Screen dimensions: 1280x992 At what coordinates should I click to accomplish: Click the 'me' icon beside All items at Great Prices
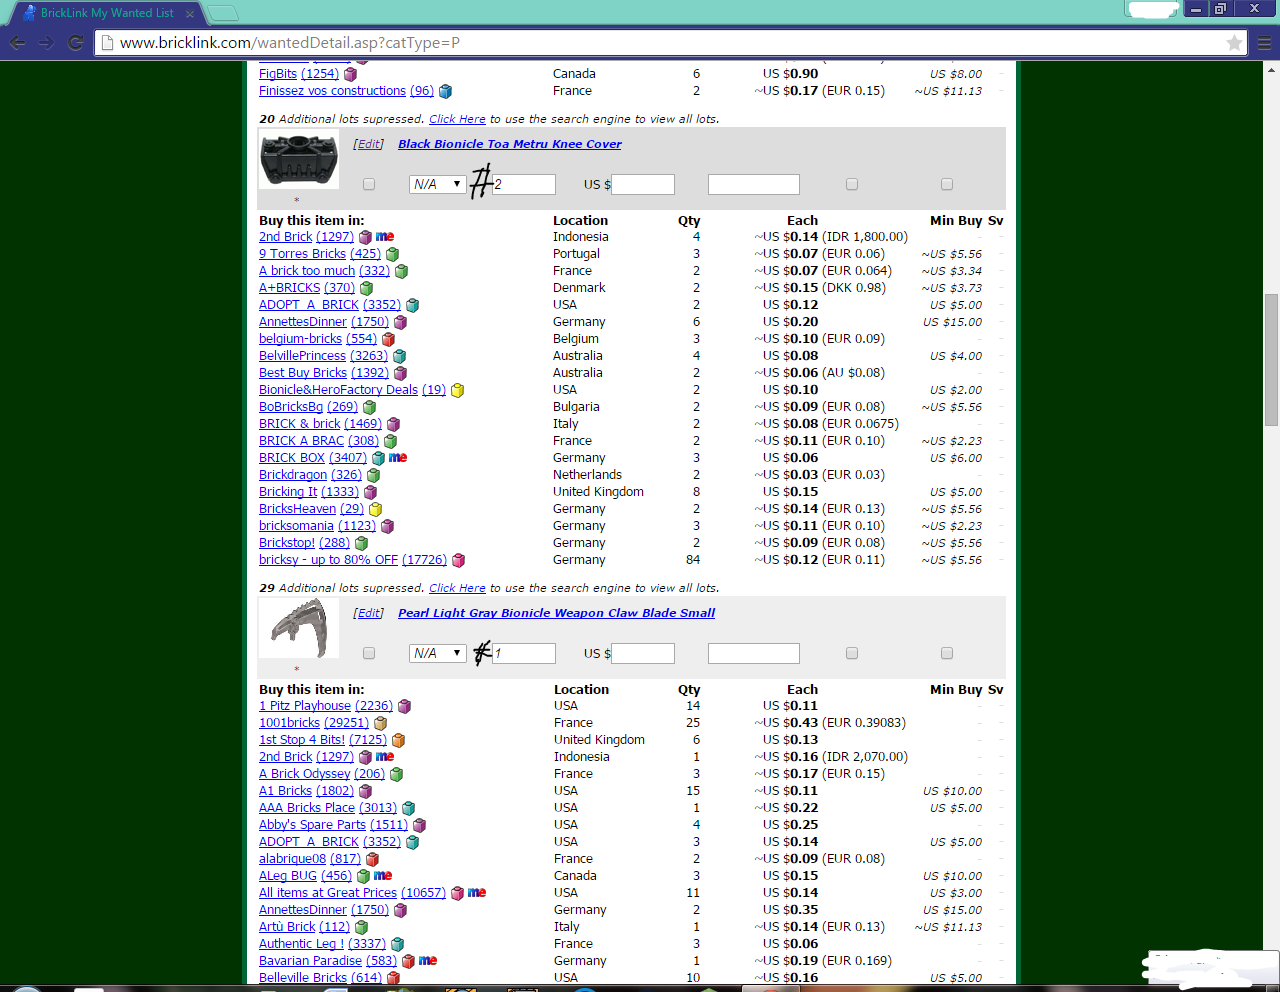[x=477, y=893]
